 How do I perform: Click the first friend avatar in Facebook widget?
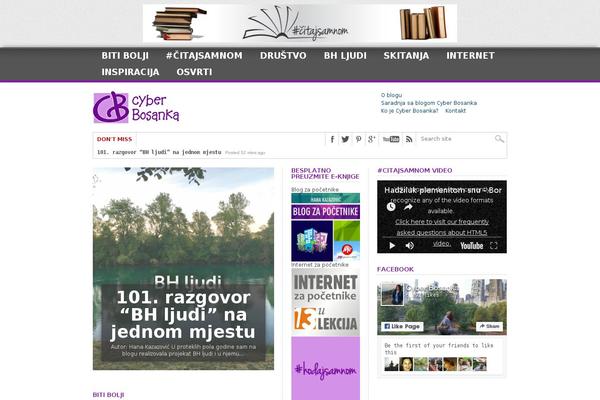pos(391,364)
